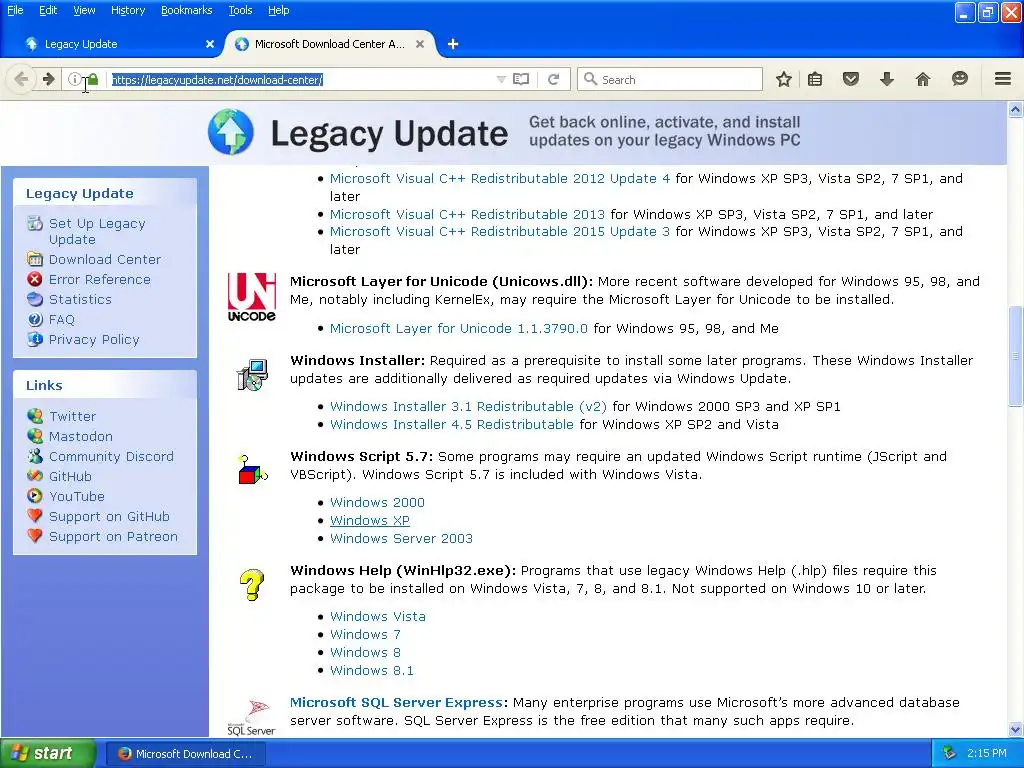Go forward with the forward arrow
The width and height of the screenshot is (1024, 768).
click(x=49, y=80)
